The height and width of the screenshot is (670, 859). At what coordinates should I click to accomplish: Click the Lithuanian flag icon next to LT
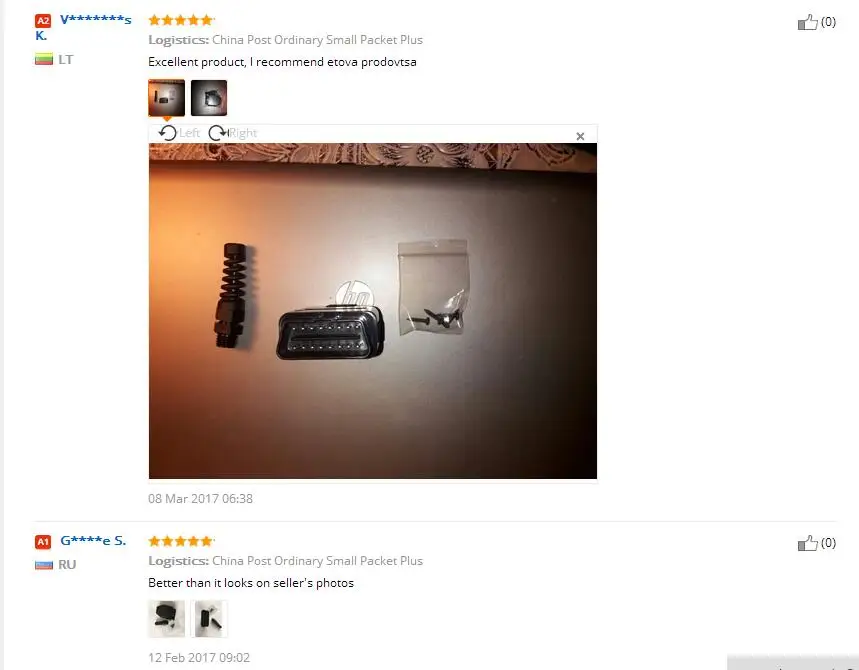tap(44, 59)
